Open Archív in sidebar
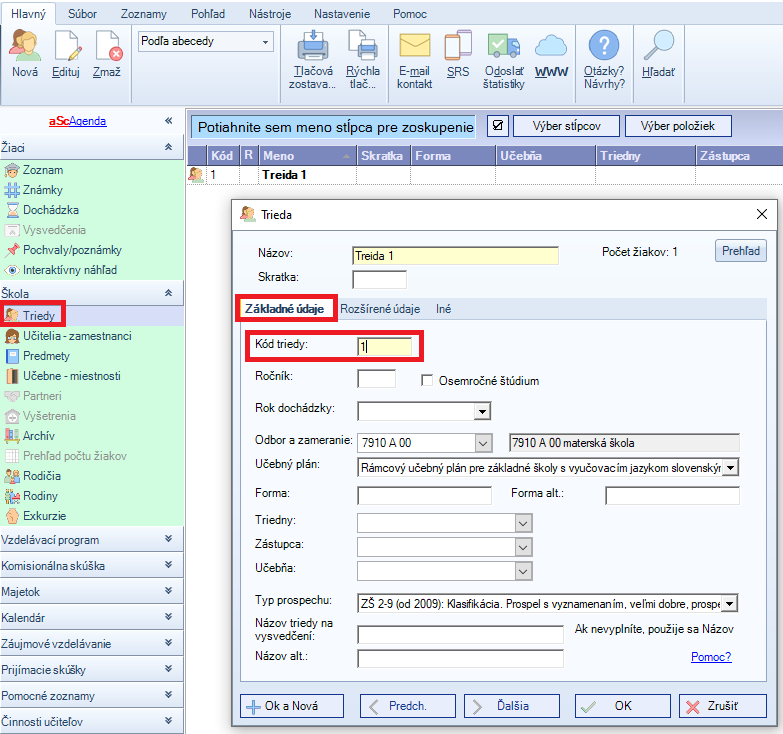The height and width of the screenshot is (734, 783). click(38, 435)
